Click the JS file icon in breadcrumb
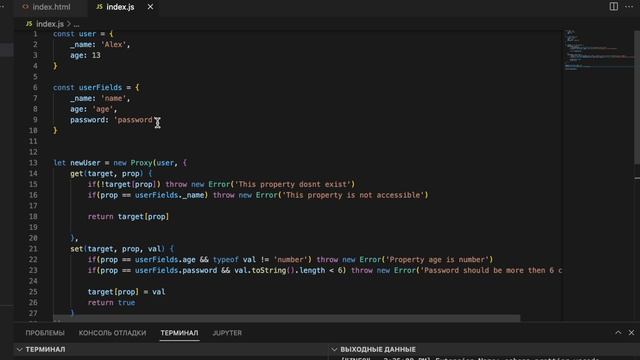640x360 pixels. pyautogui.click(x=29, y=24)
